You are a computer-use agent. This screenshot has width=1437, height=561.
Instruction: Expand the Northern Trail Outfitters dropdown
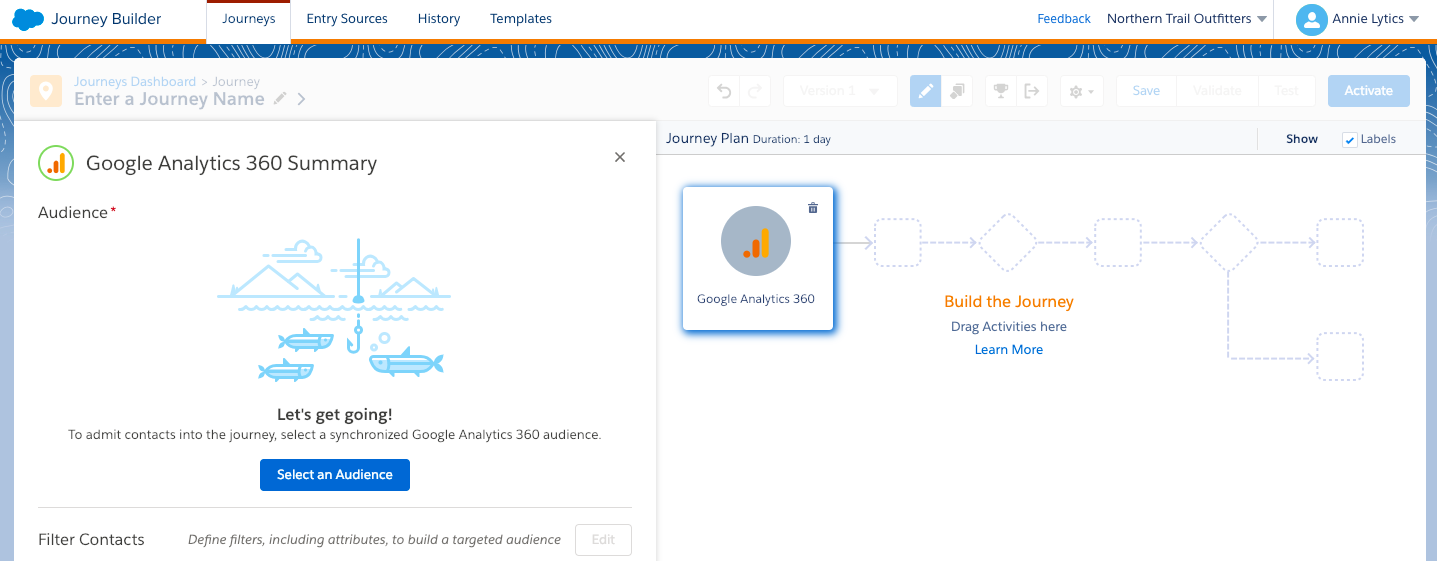coord(1187,19)
